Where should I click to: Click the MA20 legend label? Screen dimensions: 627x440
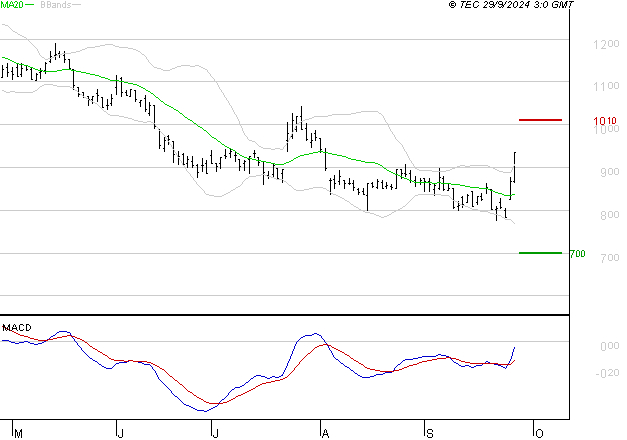[x=12, y=4]
